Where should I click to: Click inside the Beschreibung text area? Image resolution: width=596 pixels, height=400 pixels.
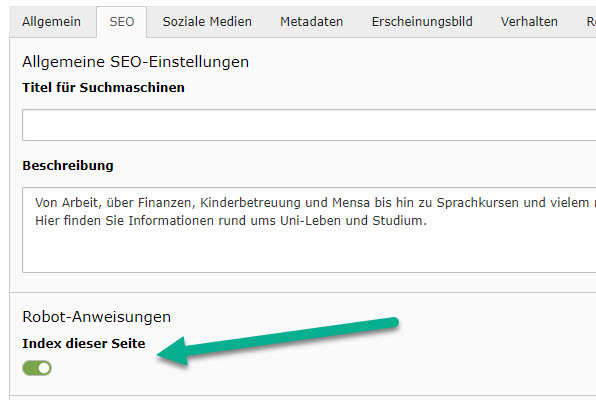pyautogui.click(x=309, y=230)
